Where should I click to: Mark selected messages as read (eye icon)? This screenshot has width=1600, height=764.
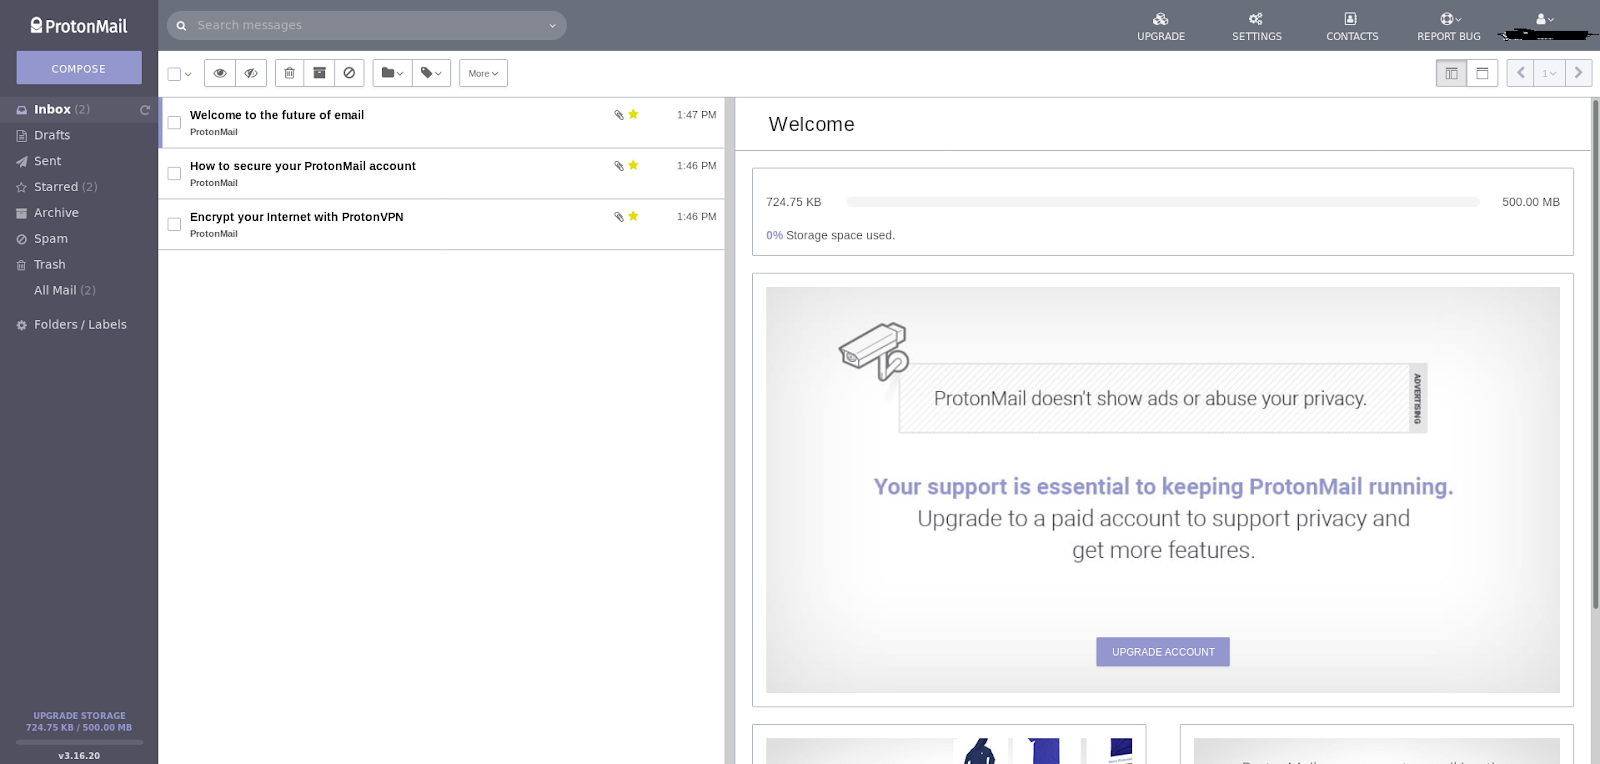[220, 73]
